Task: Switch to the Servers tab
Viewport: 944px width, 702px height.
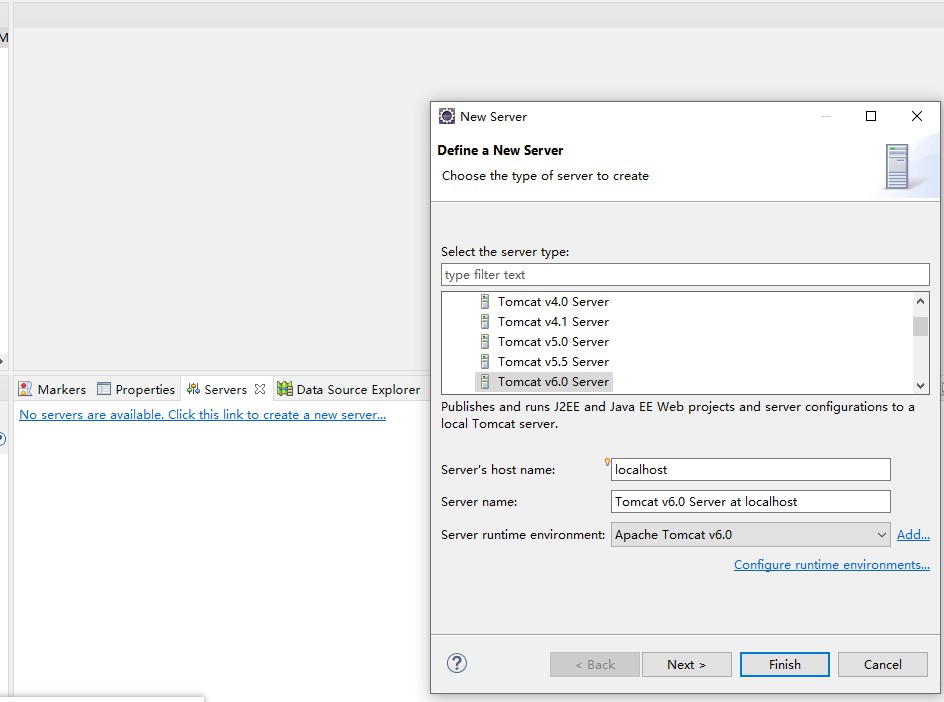Action: (x=226, y=389)
